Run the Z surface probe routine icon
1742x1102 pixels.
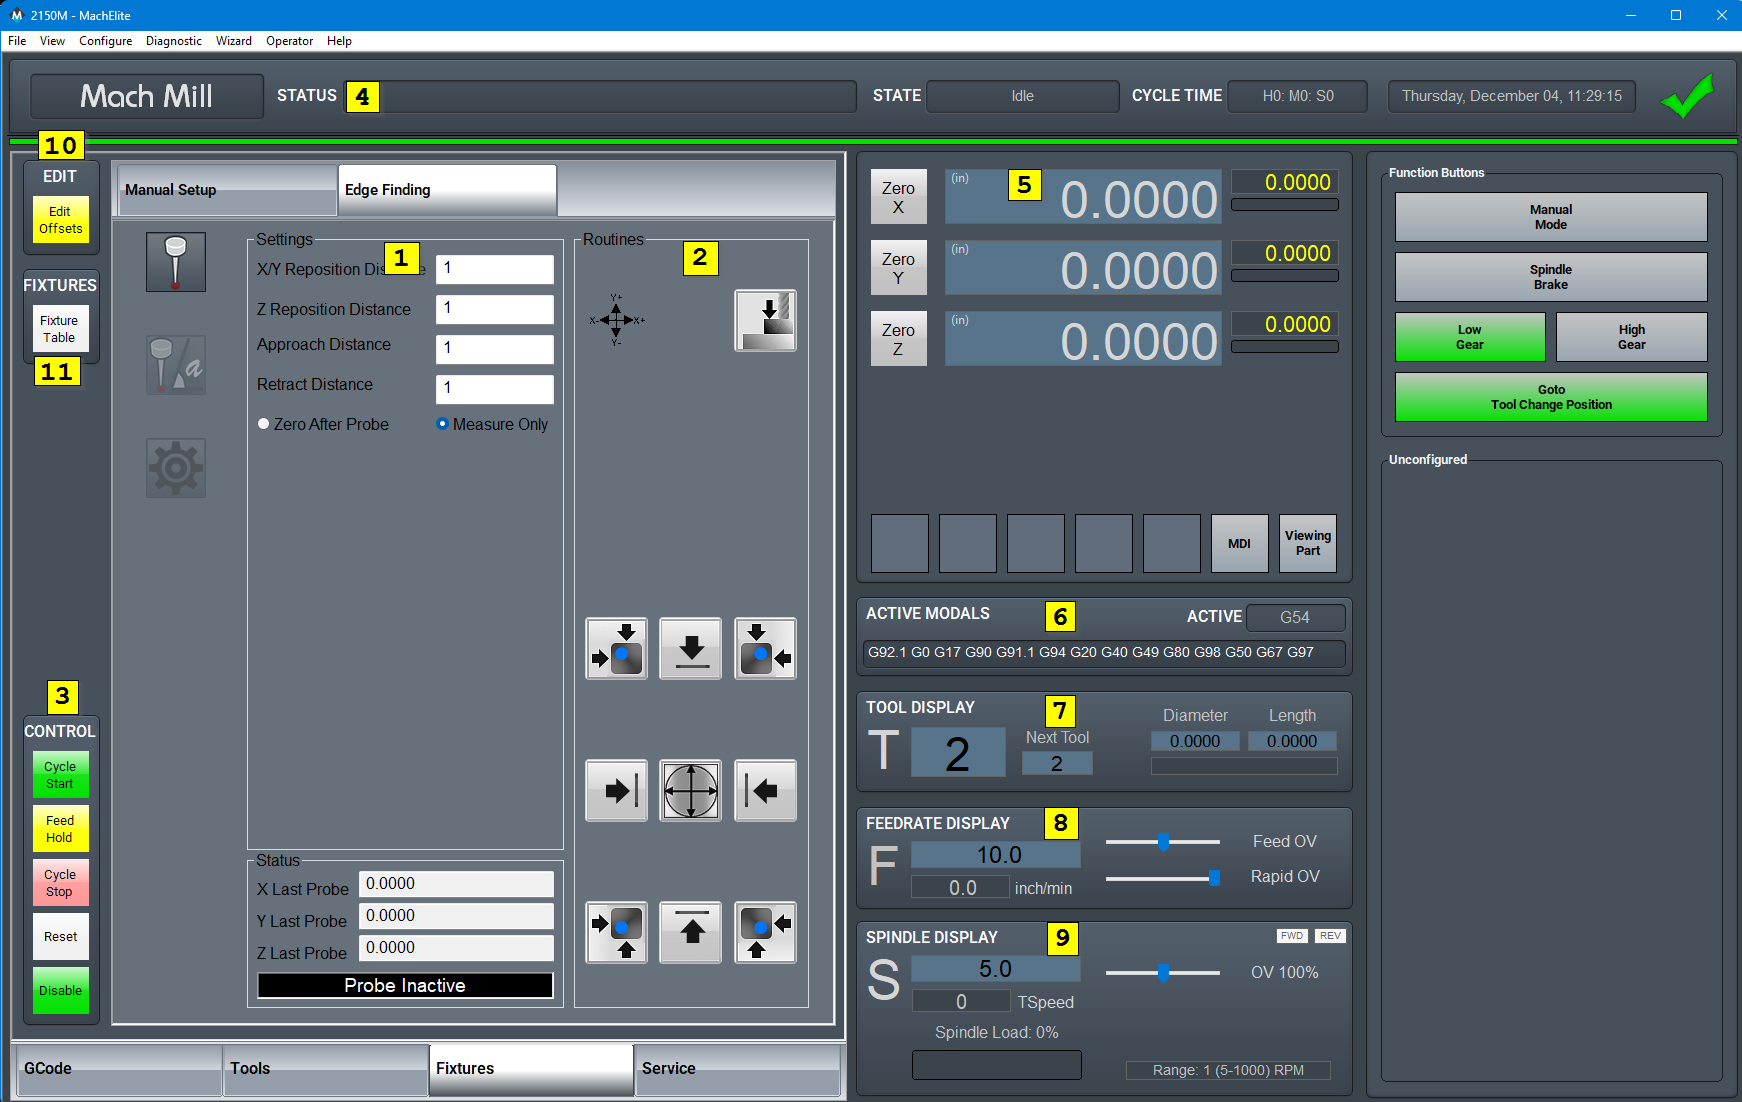pyautogui.click(x=765, y=320)
